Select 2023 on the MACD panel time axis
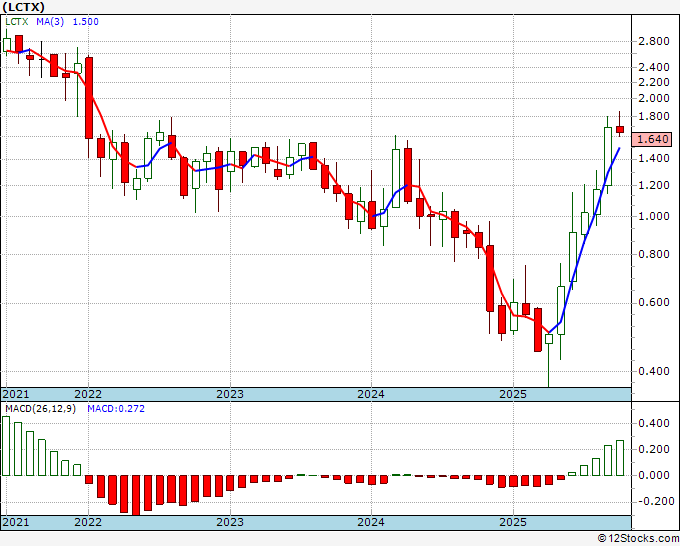The width and height of the screenshot is (680, 546). click(230, 522)
